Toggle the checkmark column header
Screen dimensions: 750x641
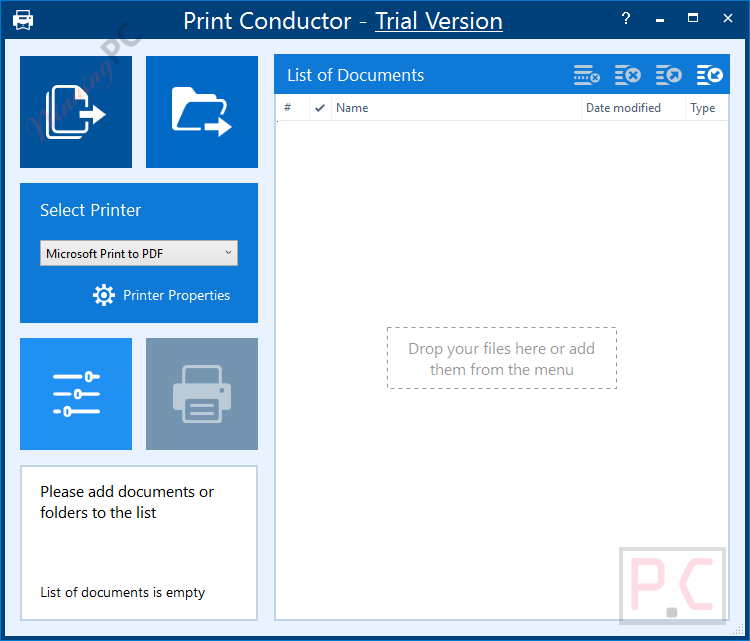[320, 108]
